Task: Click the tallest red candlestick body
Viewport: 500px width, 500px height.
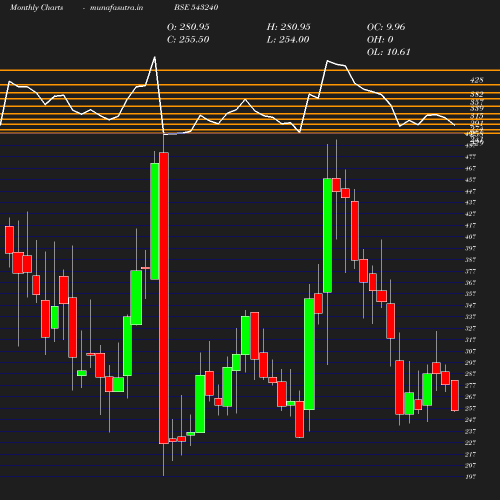Action: (164, 298)
